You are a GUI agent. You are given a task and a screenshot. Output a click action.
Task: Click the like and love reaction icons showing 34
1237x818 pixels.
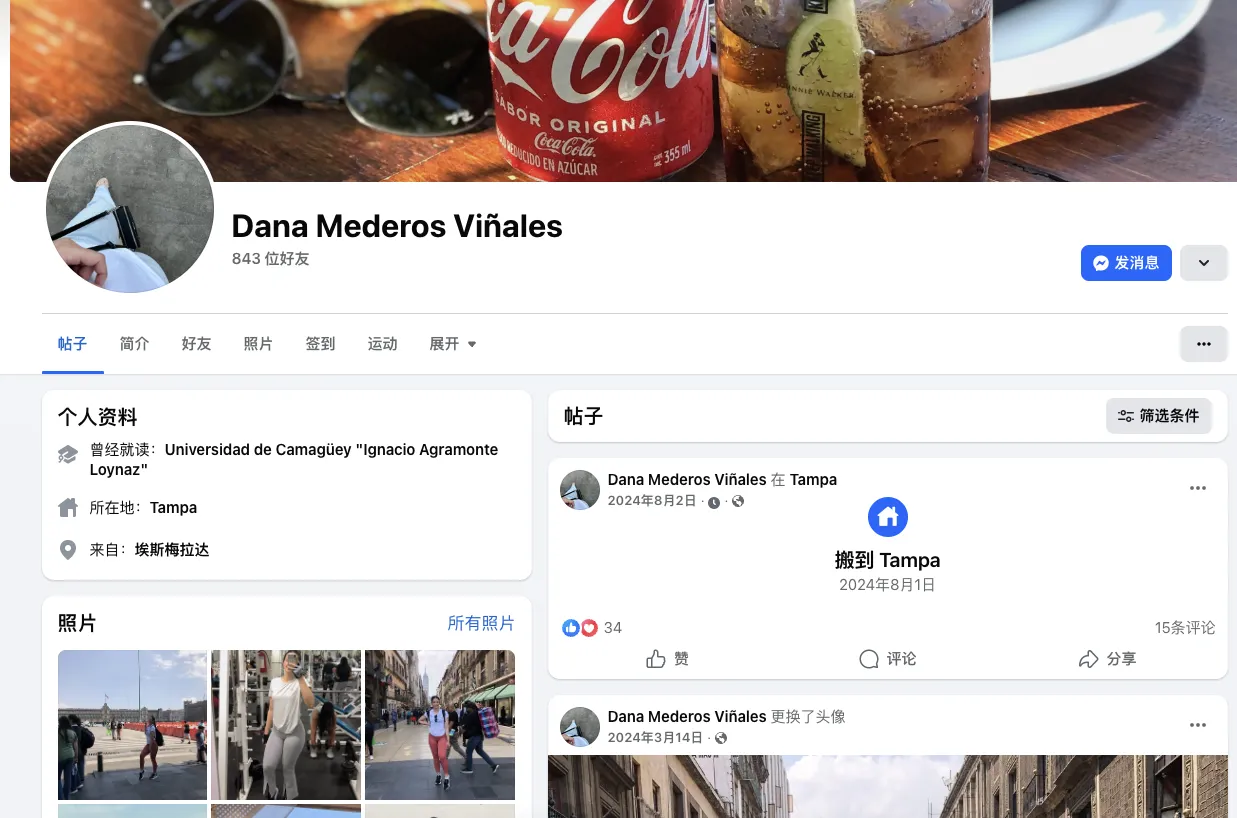pos(581,627)
